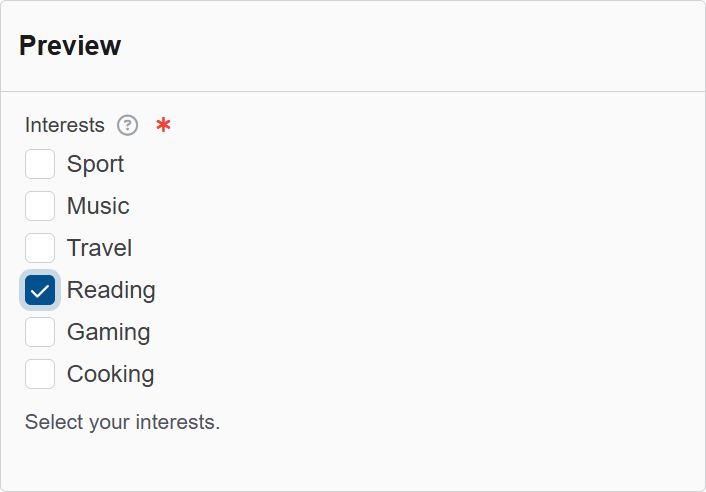Click the Music option label text
This screenshot has height=492, width=706.
coord(98,206)
